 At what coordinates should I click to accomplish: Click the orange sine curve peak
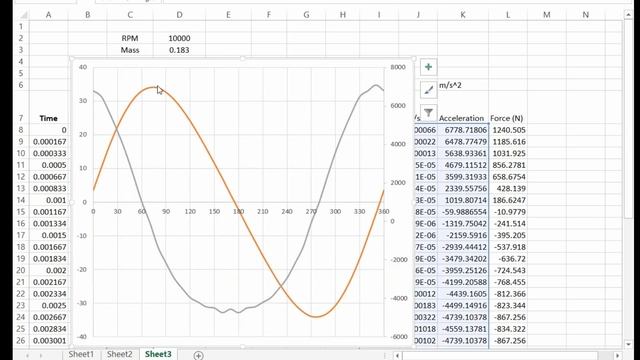point(153,87)
